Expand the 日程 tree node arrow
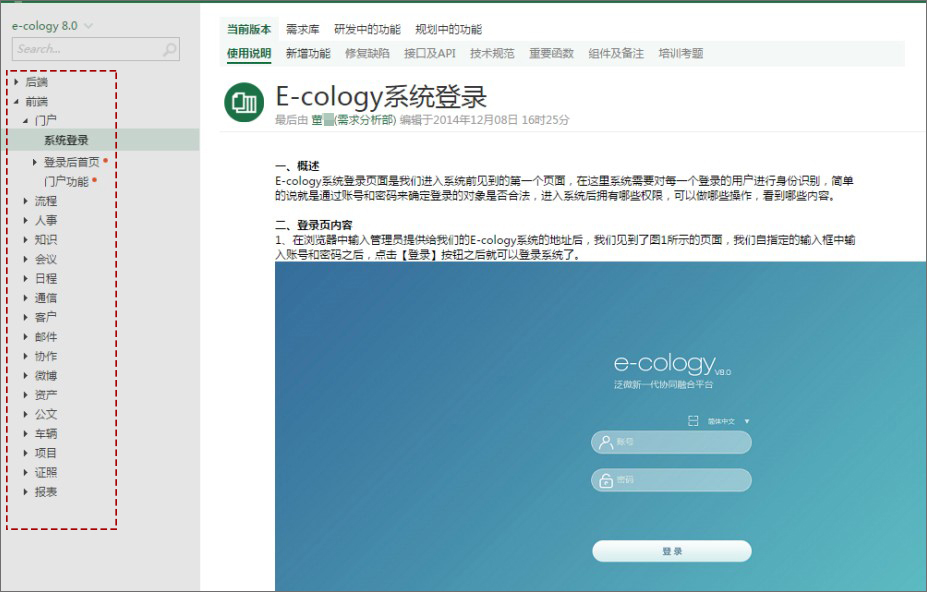The image size is (927, 592). pyautogui.click(x=25, y=279)
